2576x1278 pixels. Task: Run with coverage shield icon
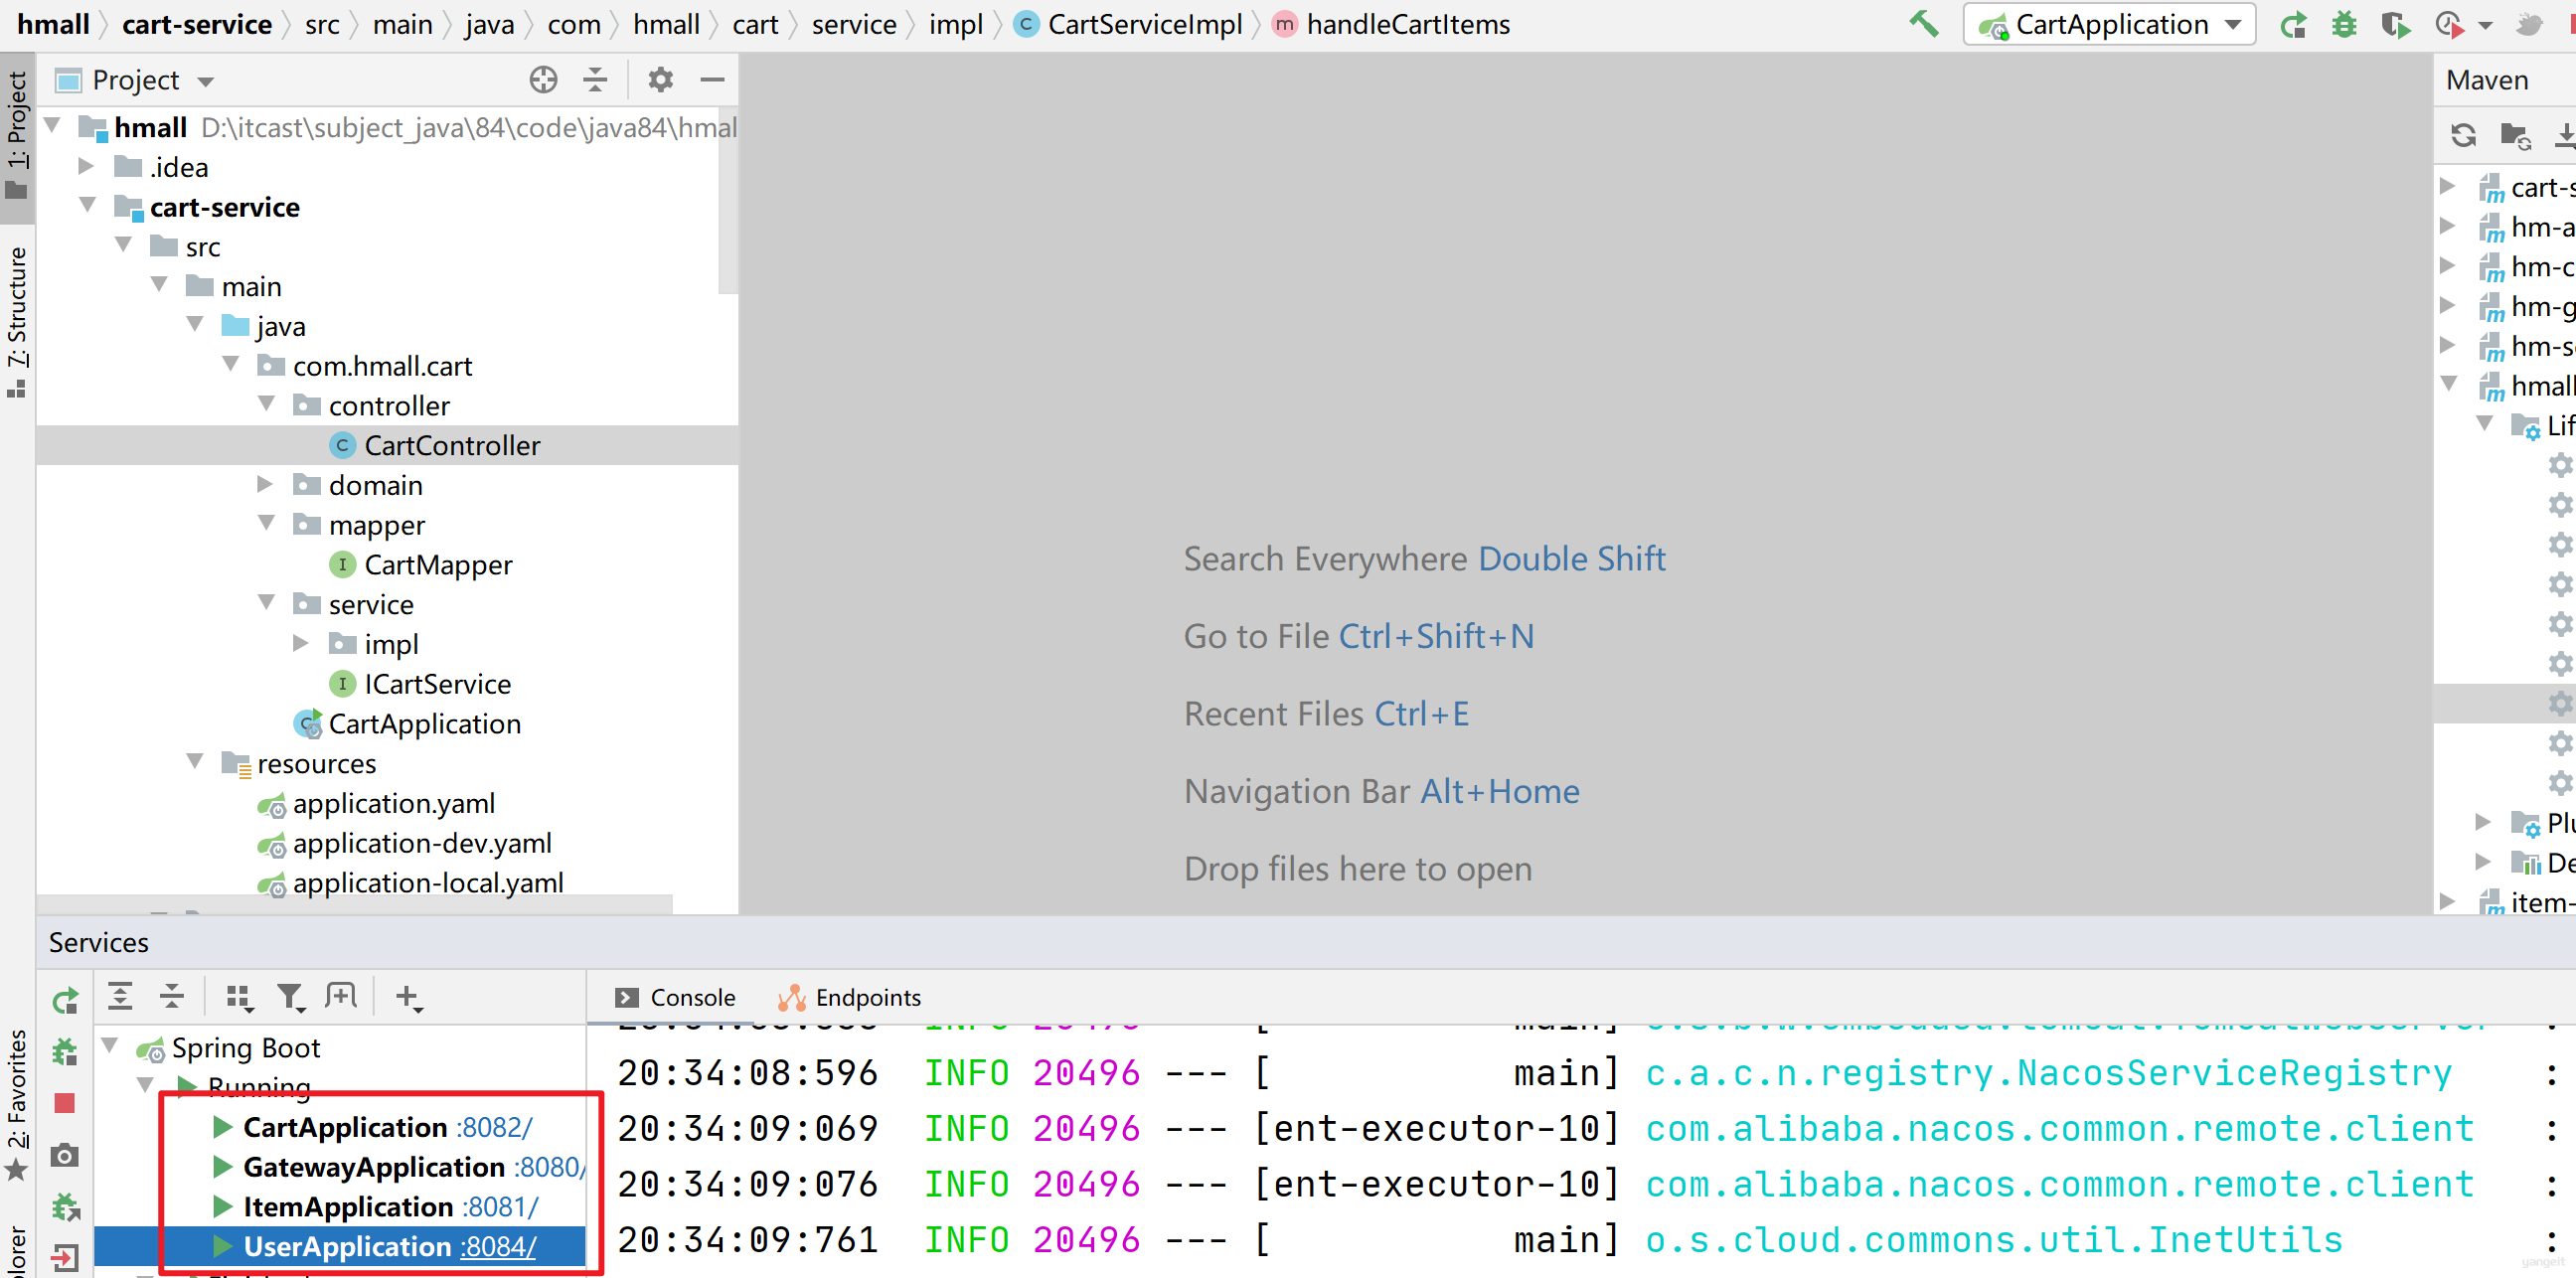(2396, 24)
